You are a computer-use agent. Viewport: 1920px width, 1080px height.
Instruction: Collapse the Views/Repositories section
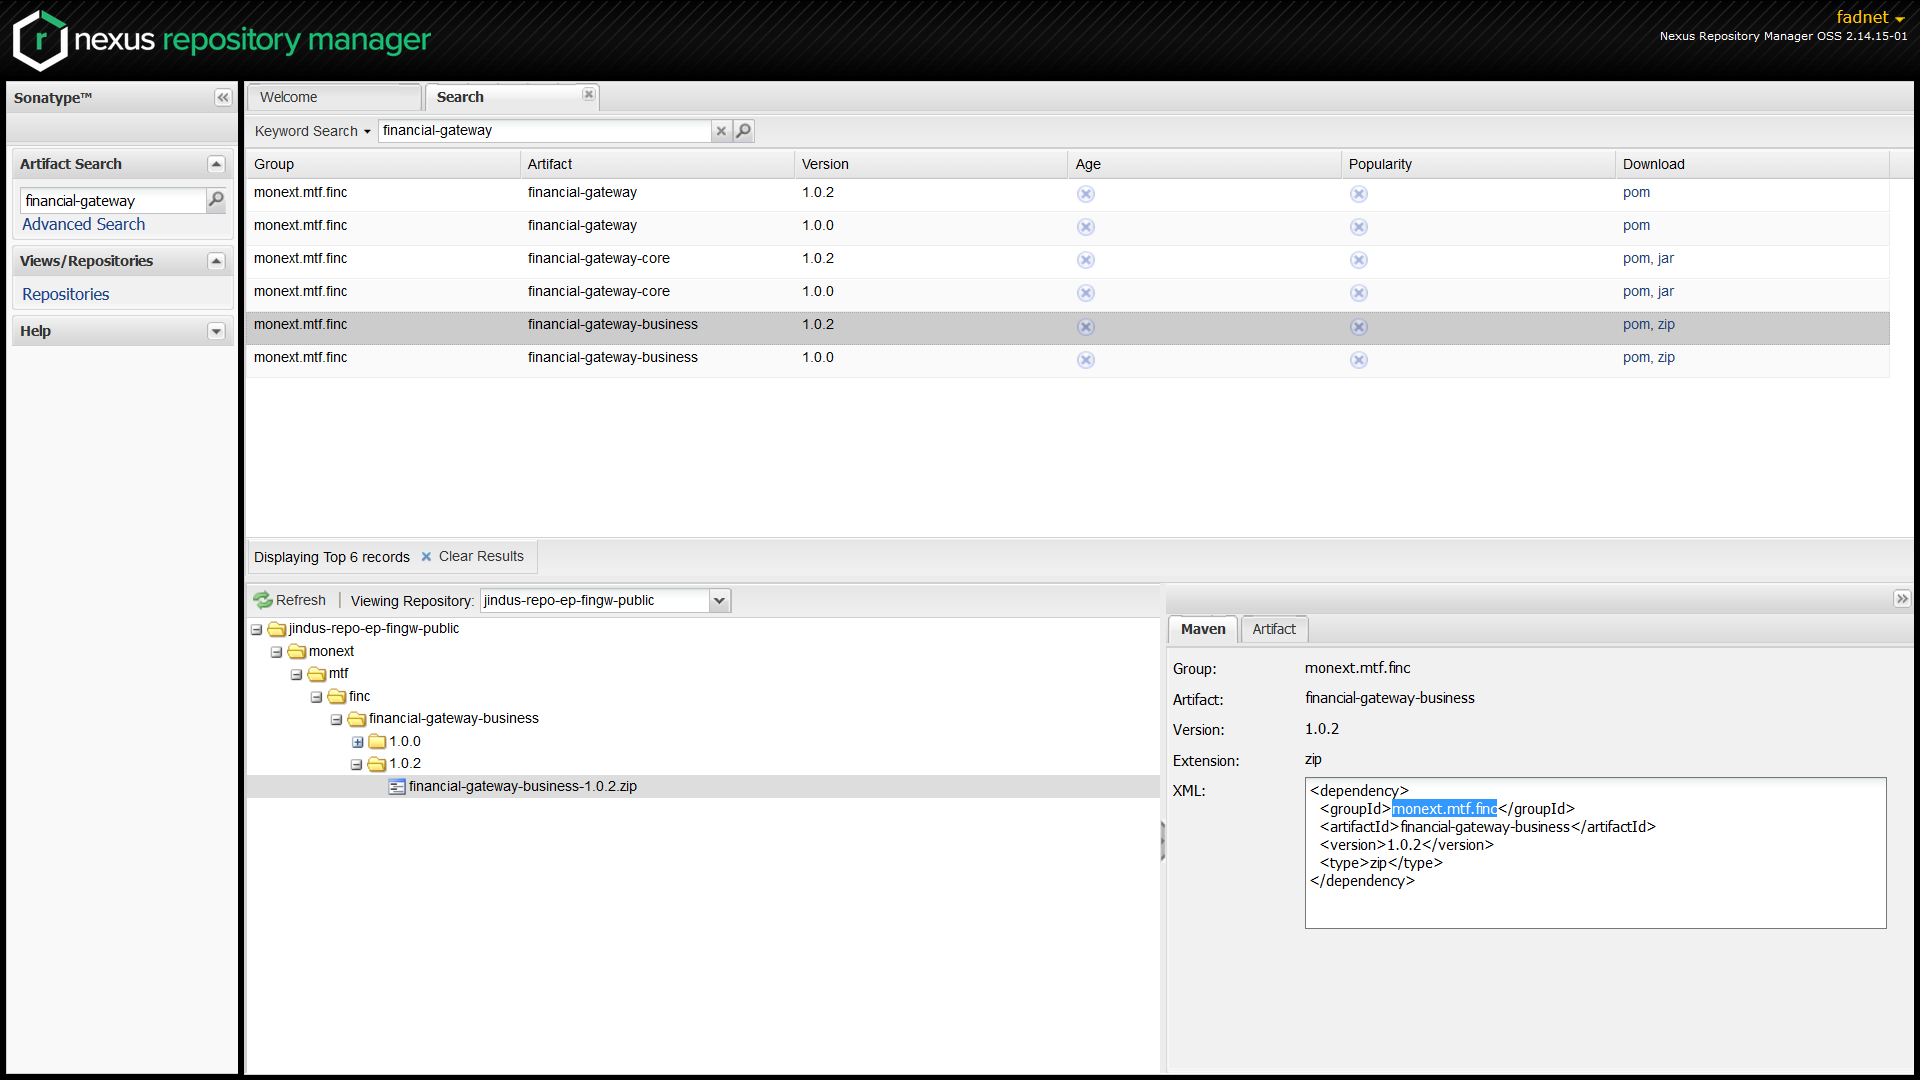[216, 261]
